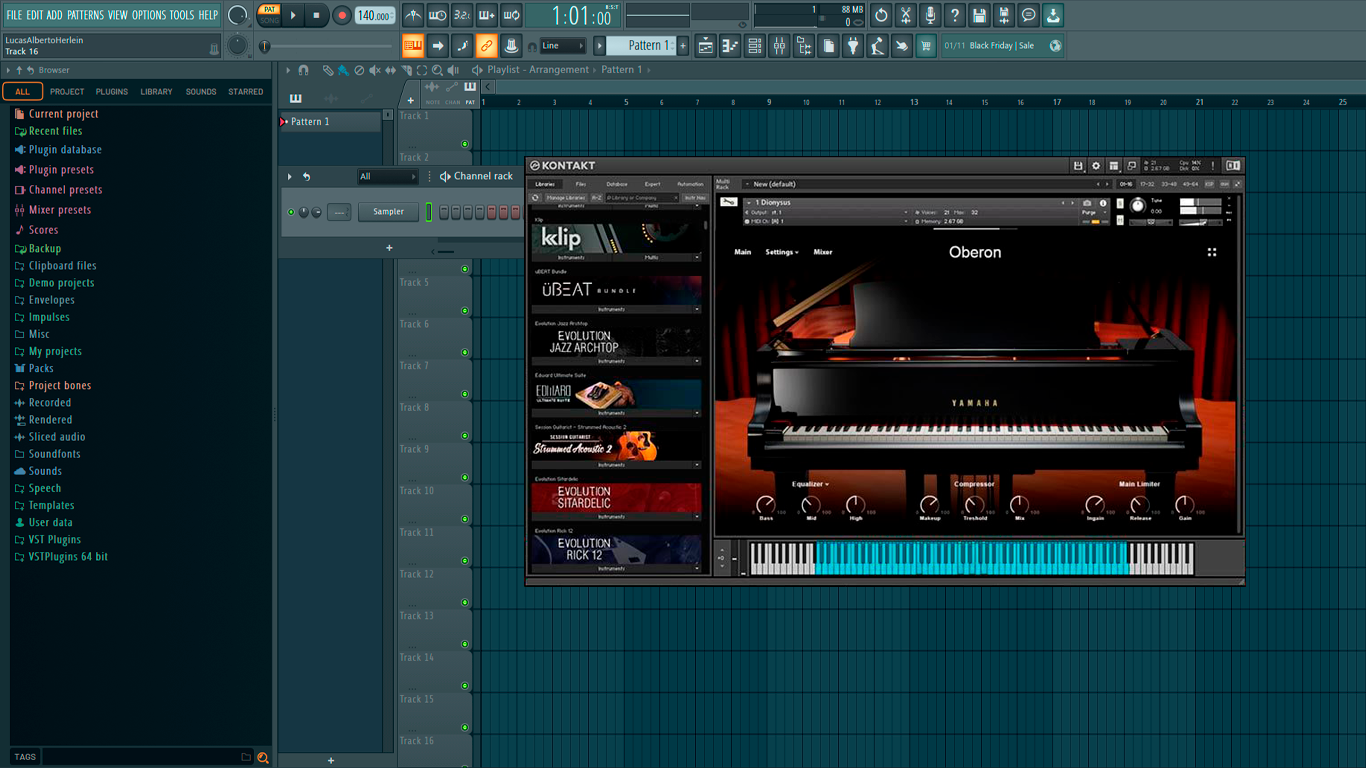Expand Oberon Settings dropdown
The height and width of the screenshot is (768, 1366).
[x=782, y=252]
